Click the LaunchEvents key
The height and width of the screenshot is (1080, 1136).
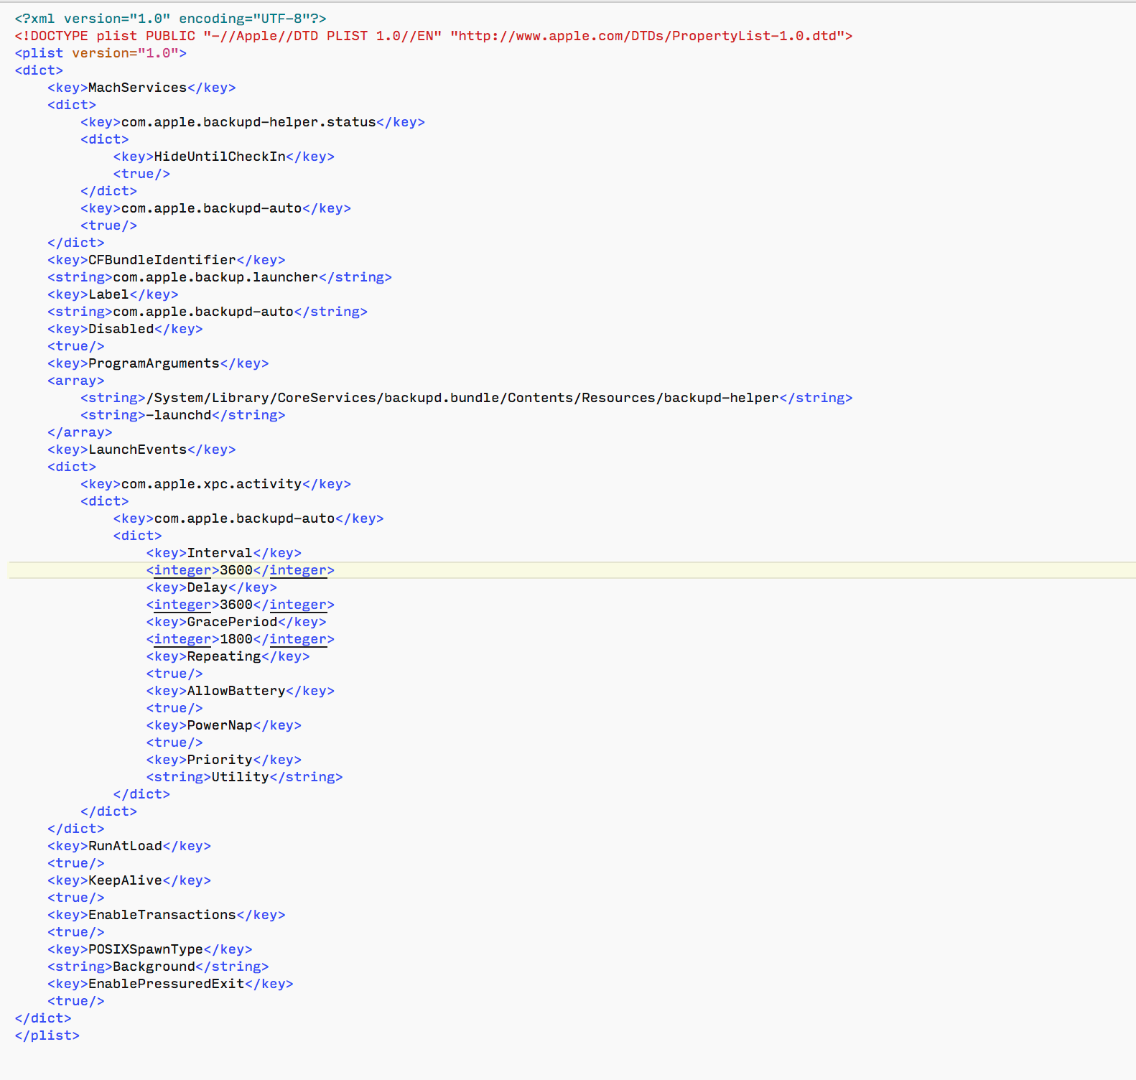click(137, 450)
